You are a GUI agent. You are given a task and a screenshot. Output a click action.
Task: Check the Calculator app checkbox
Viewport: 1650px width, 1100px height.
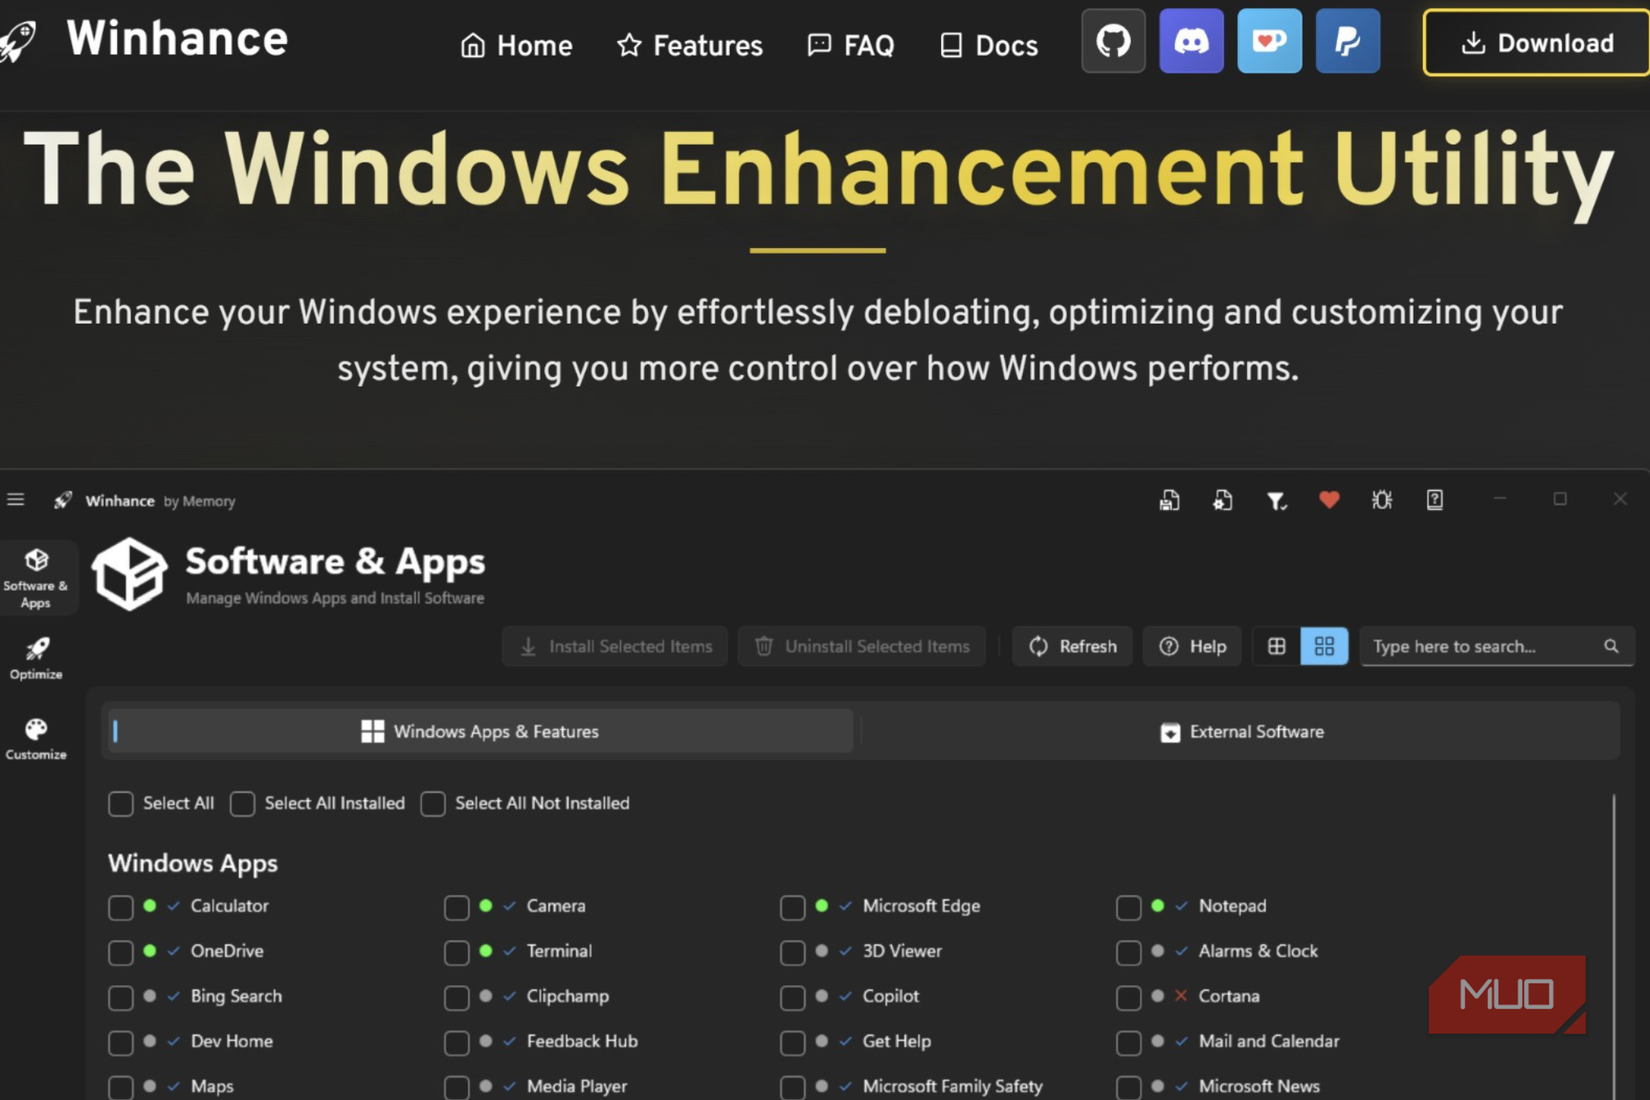tap(121, 907)
